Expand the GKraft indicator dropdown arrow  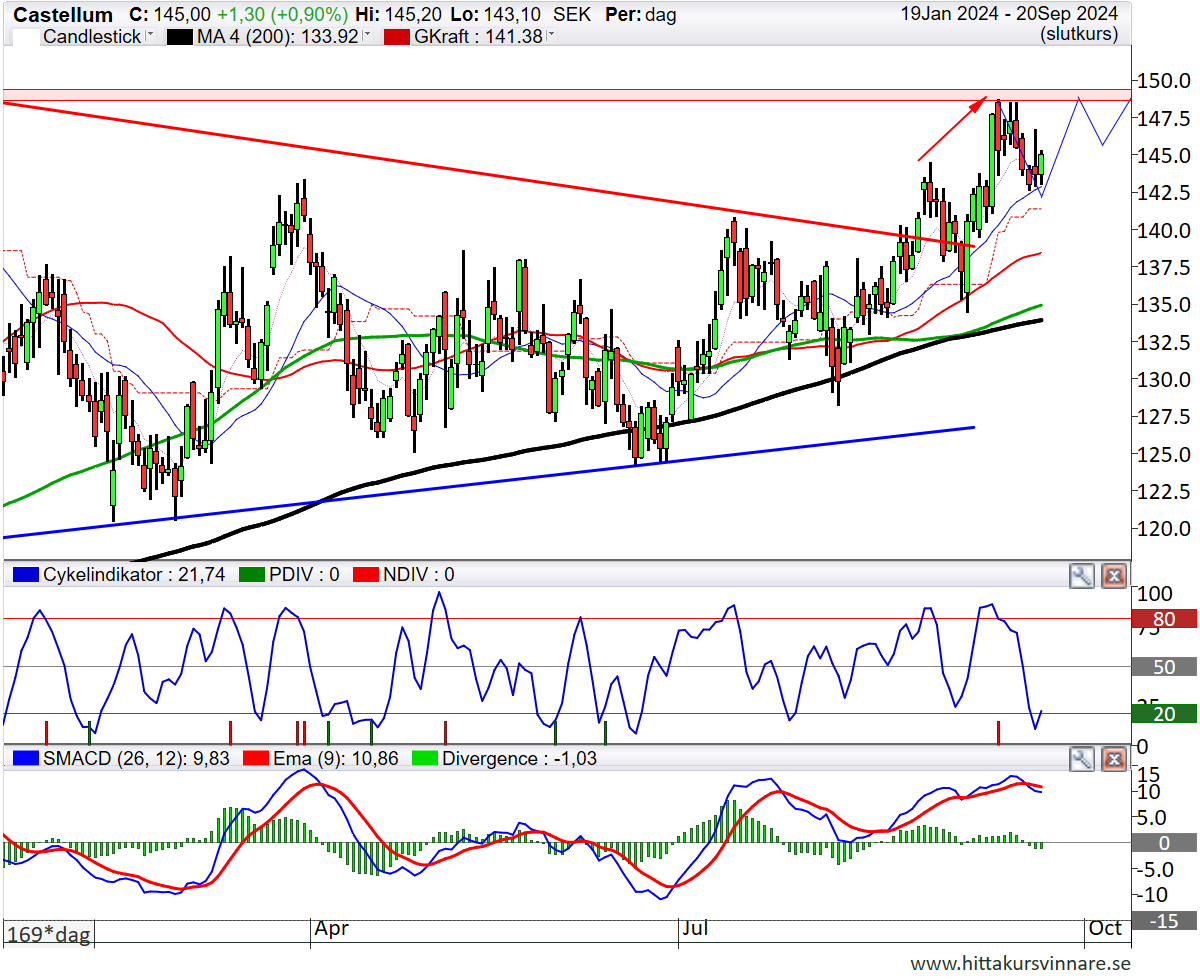click(x=550, y=36)
